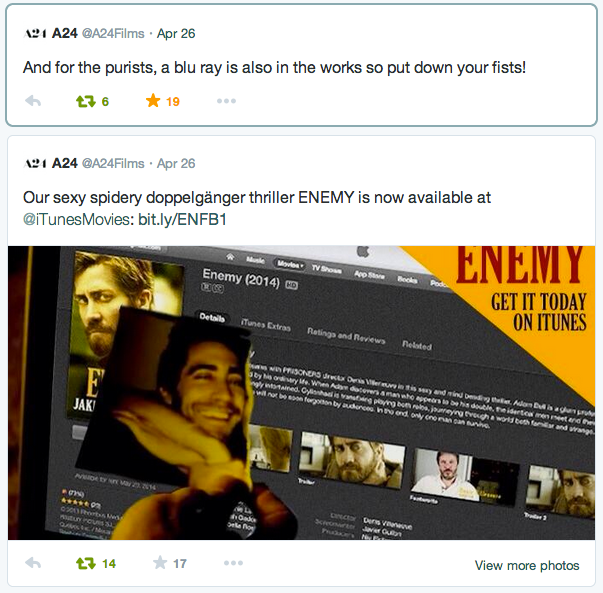Unfavorite the blu ray tweet star
This screenshot has width=603, height=593.
tap(153, 101)
